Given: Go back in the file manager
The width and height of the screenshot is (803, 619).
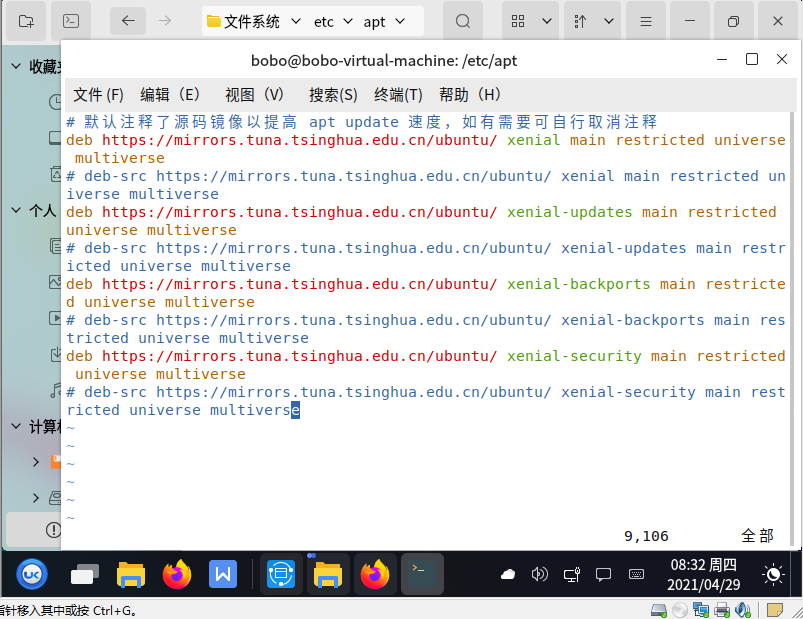Looking at the screenshot, I should coord(128,21).
